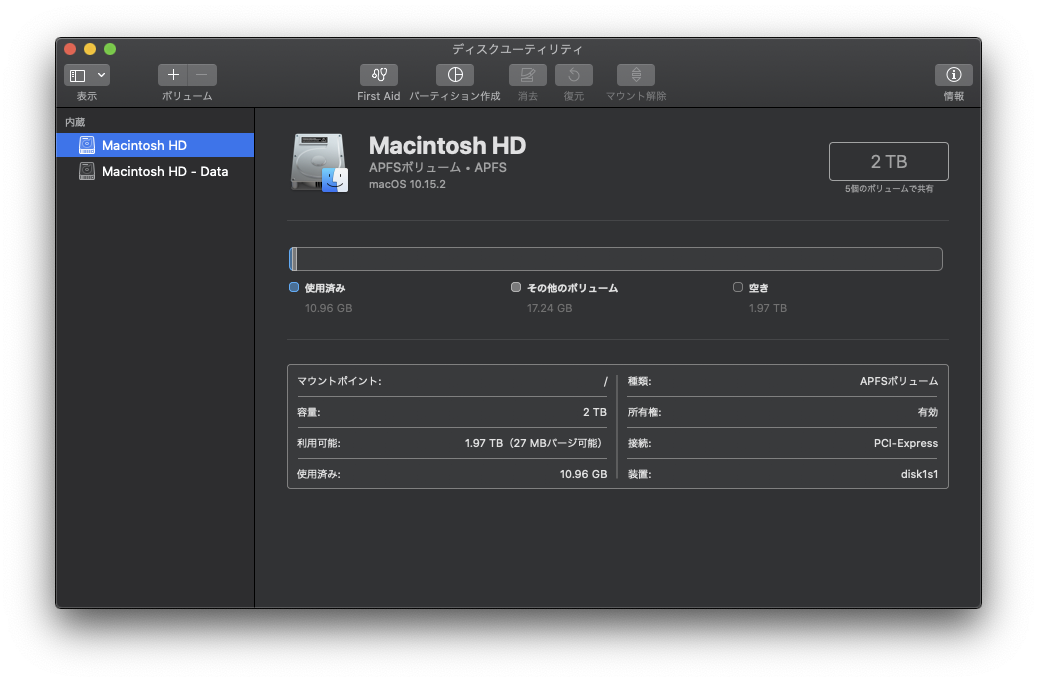Click the Free (空き) legend swatch
Screen dimensions: 1037x682
tap(738, 287)
